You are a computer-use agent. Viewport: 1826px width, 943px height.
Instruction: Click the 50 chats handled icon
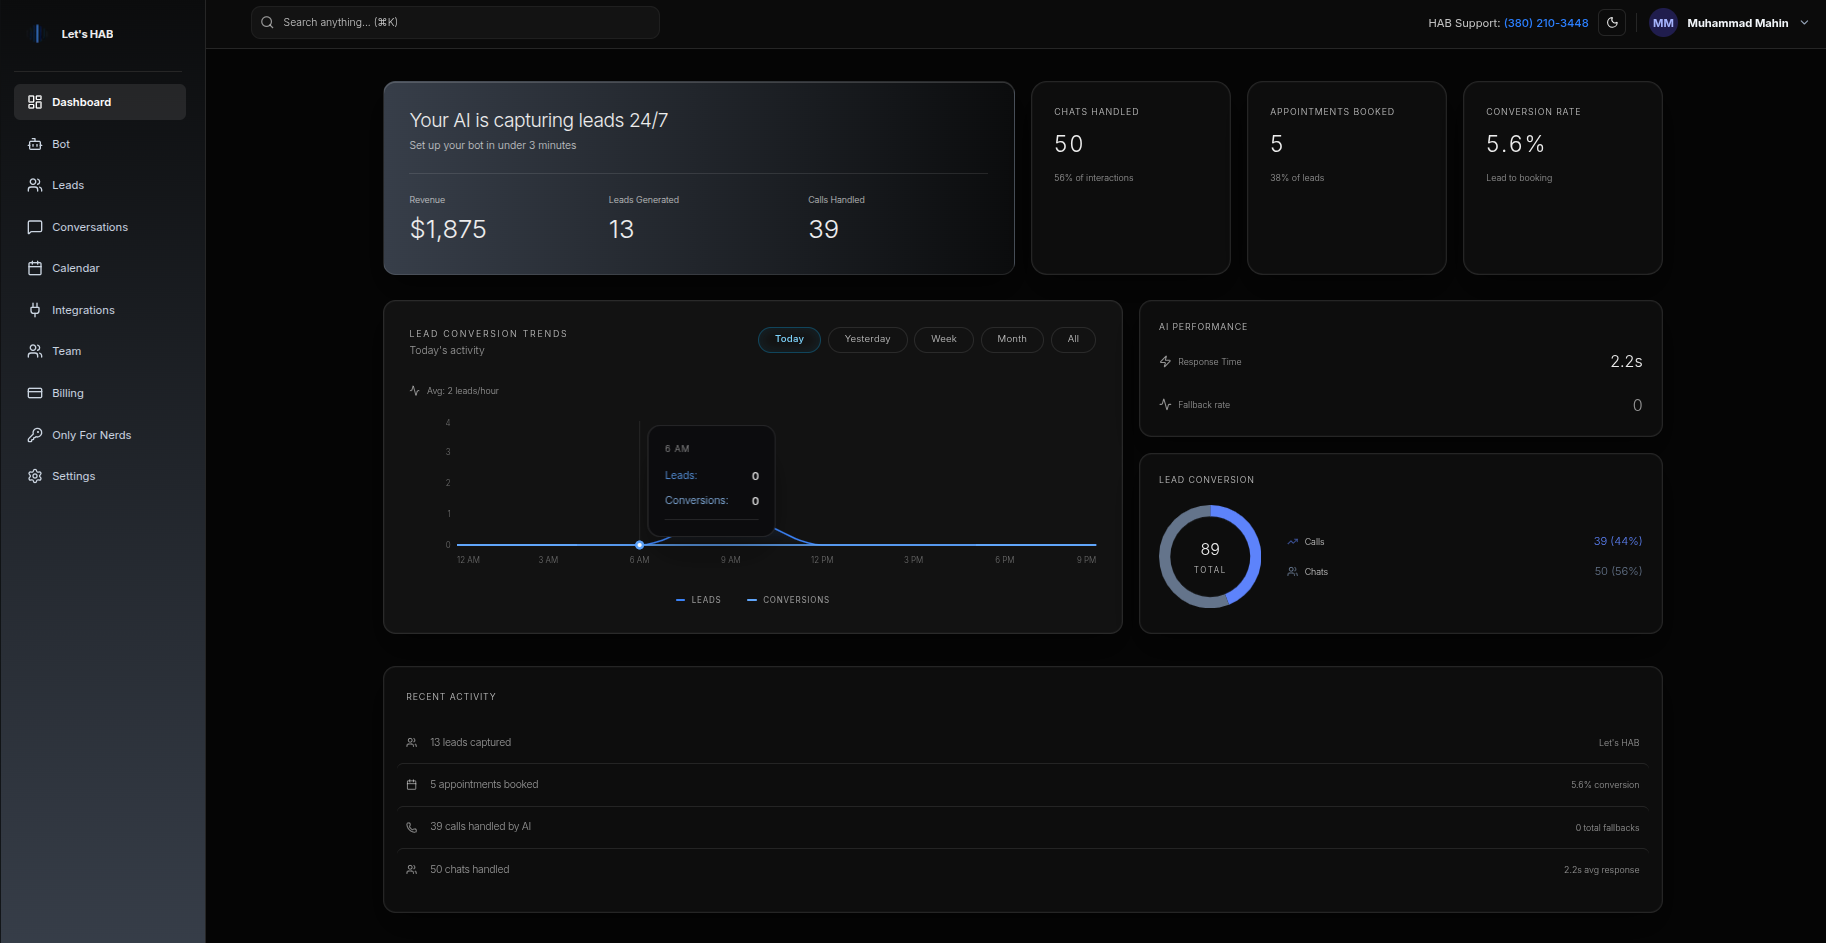tap(411, 870)
